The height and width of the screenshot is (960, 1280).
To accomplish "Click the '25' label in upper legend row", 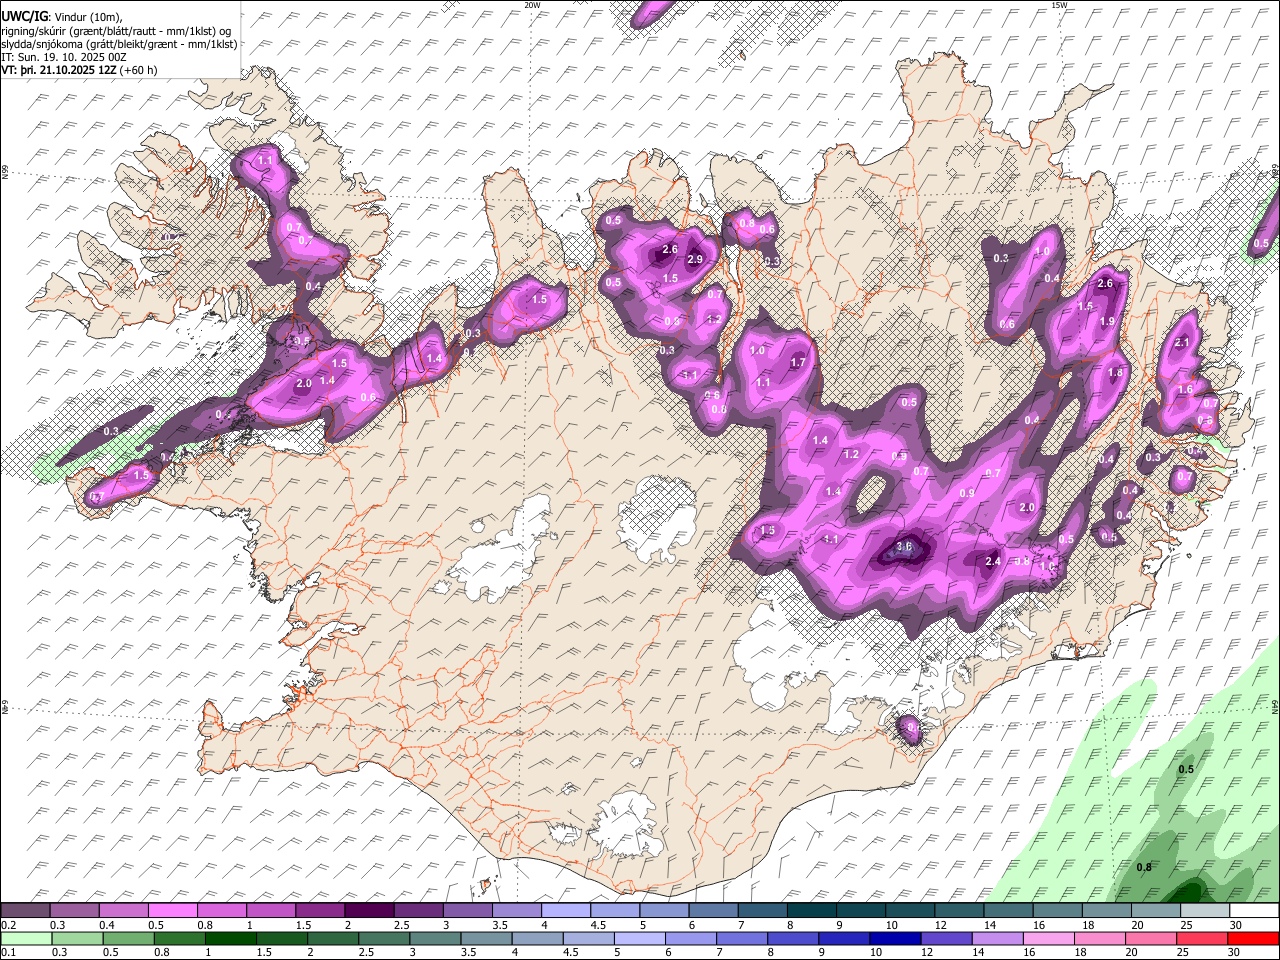I will click(1186, 925).
